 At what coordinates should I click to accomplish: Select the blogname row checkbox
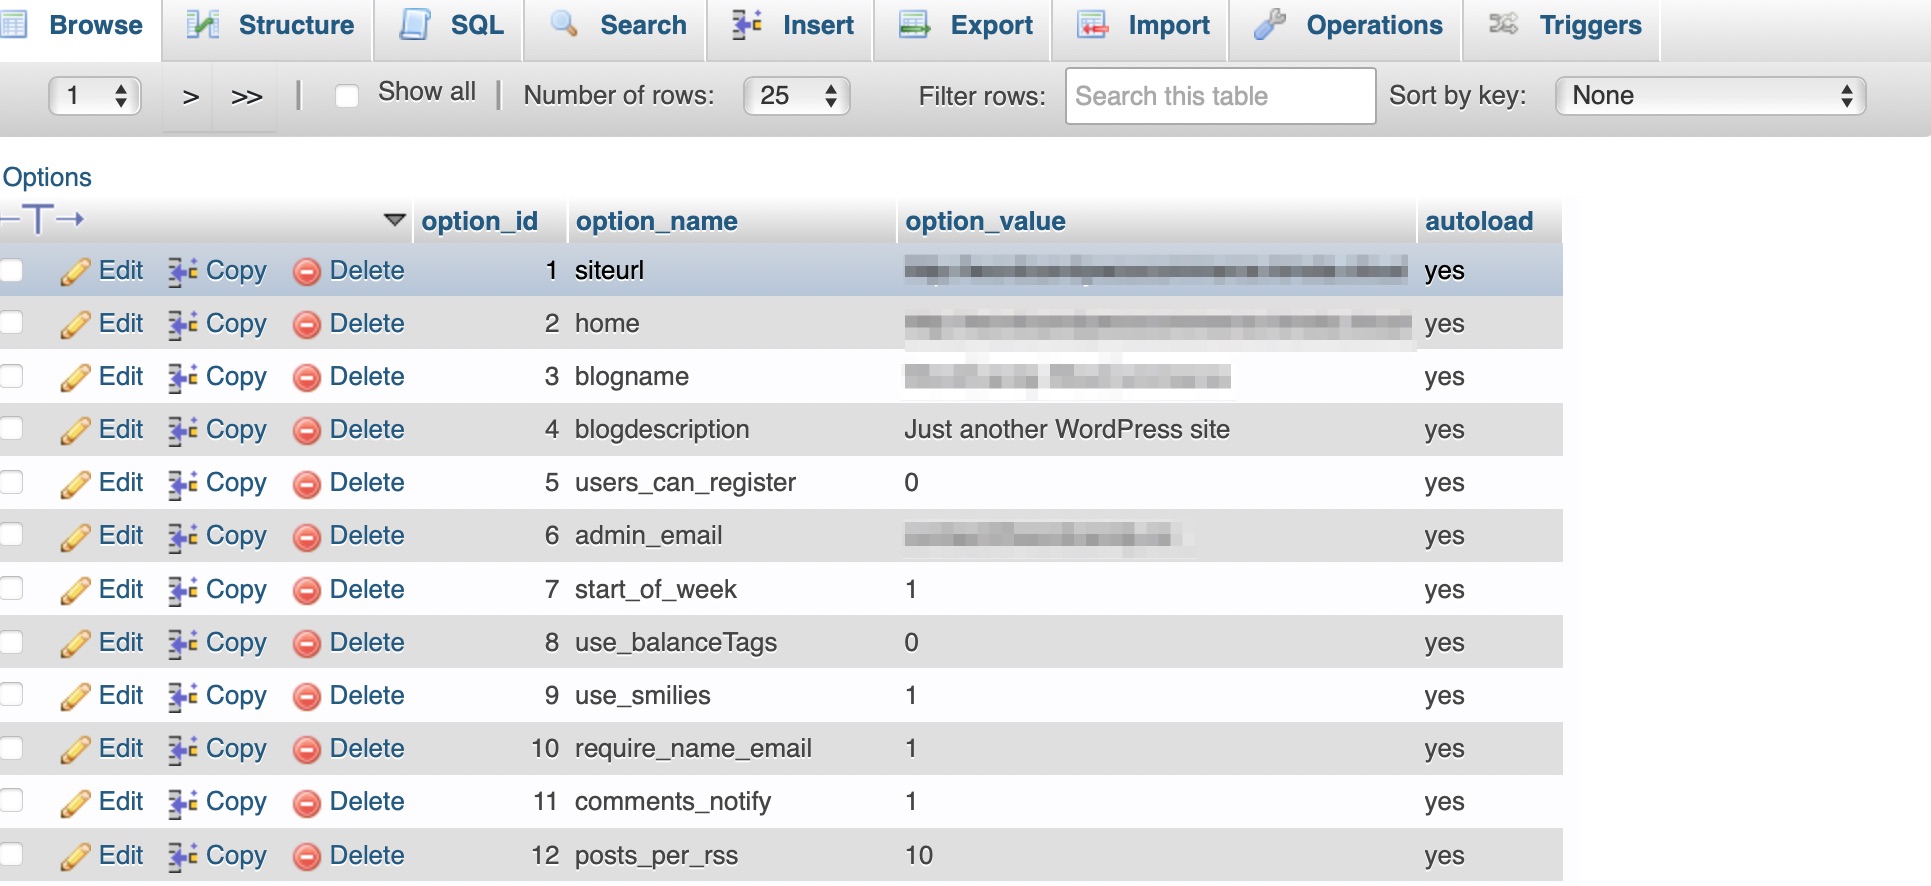coord(11,376)
